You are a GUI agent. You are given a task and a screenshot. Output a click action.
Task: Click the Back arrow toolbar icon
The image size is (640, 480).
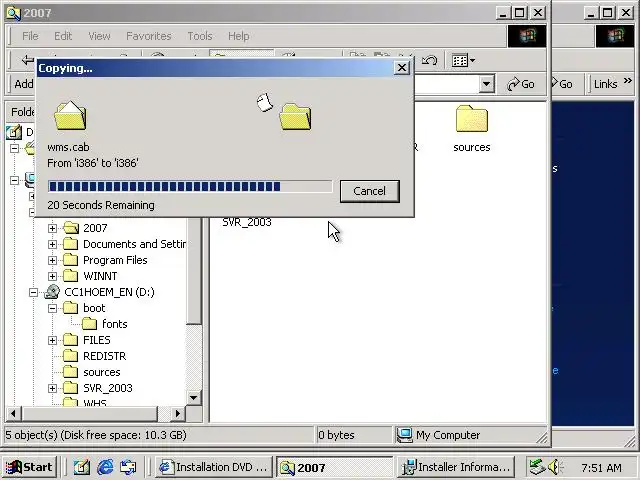coord(27,60)
